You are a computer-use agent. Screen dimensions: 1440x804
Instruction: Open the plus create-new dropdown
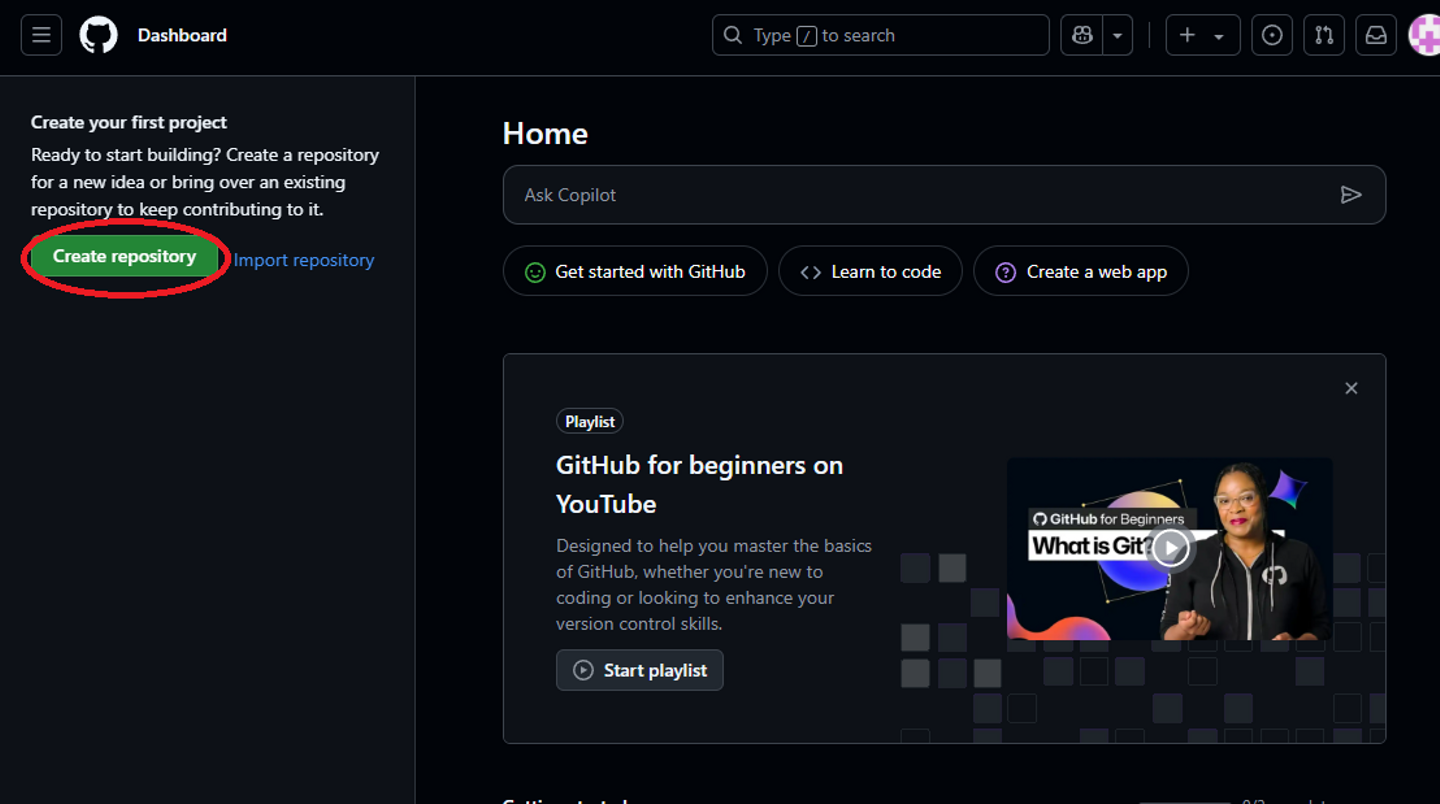point(1203,35)
